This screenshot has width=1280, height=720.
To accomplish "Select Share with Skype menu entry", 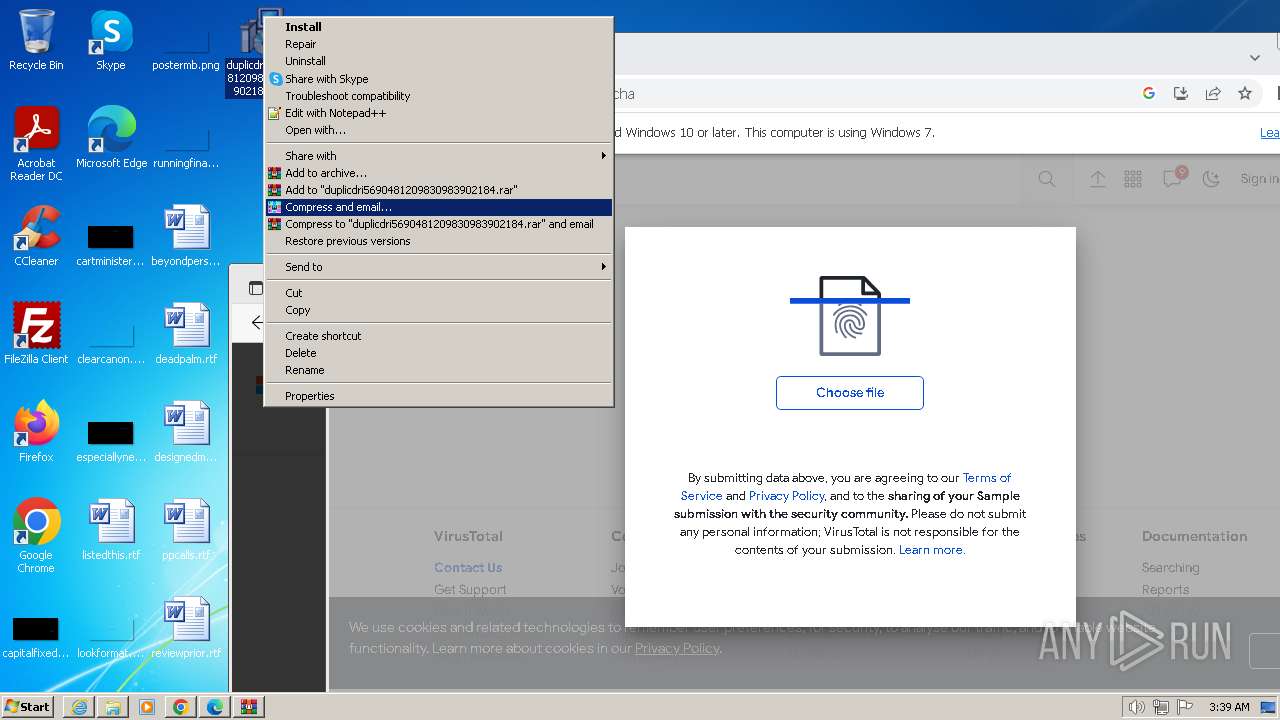I will [x=438, y=79].
